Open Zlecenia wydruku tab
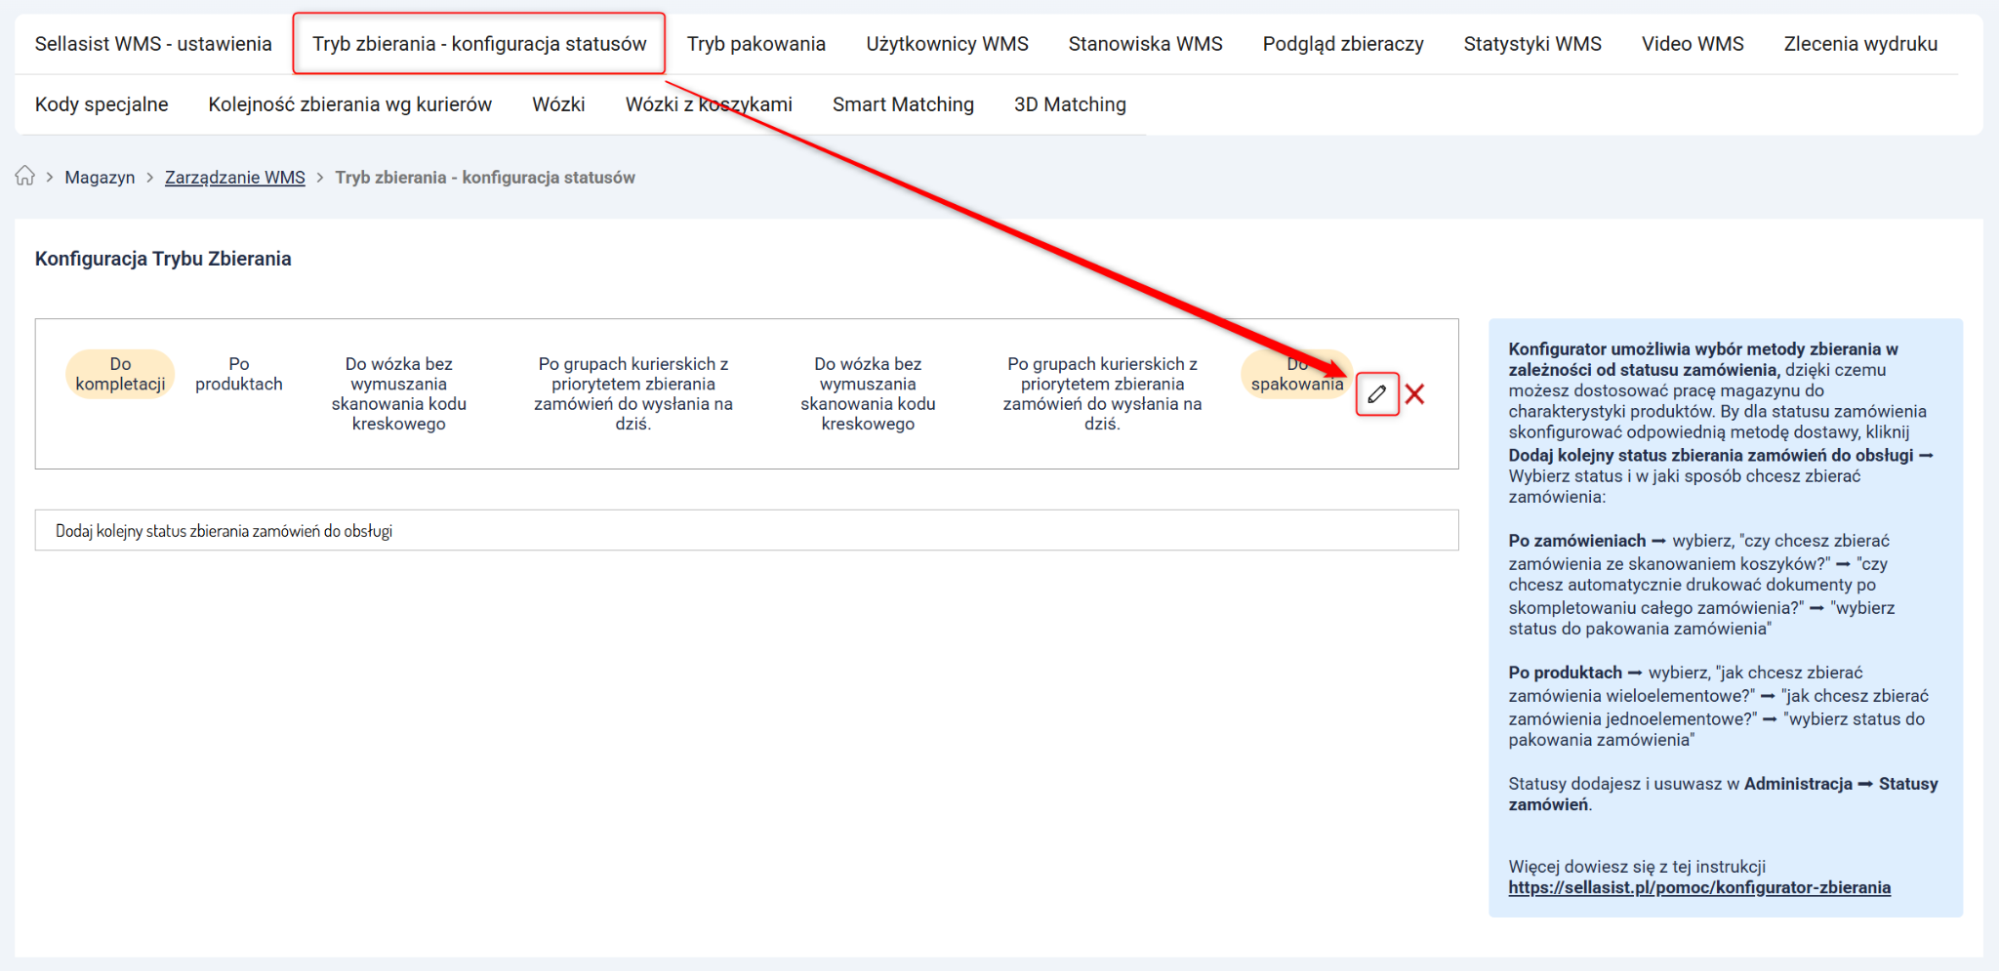 pos(1860,44)
